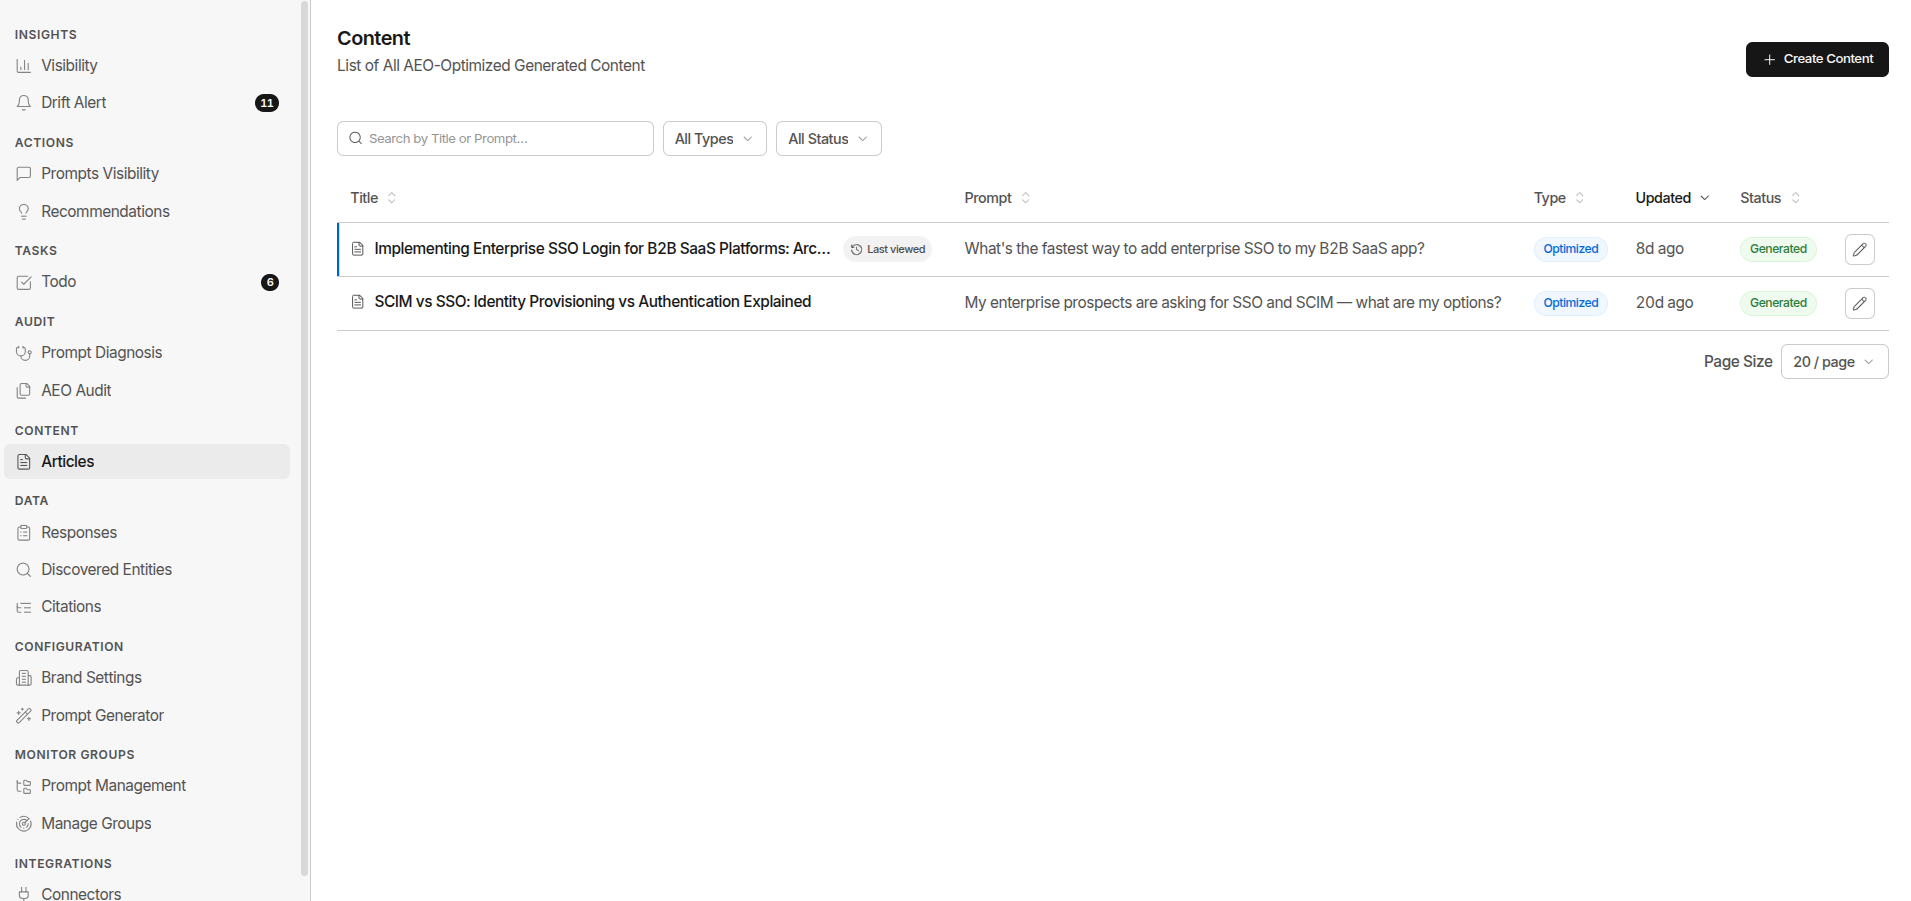Sort table by Title column
Image resolution: width=1911 pixels, height=901 pixels.
(373, 198)
